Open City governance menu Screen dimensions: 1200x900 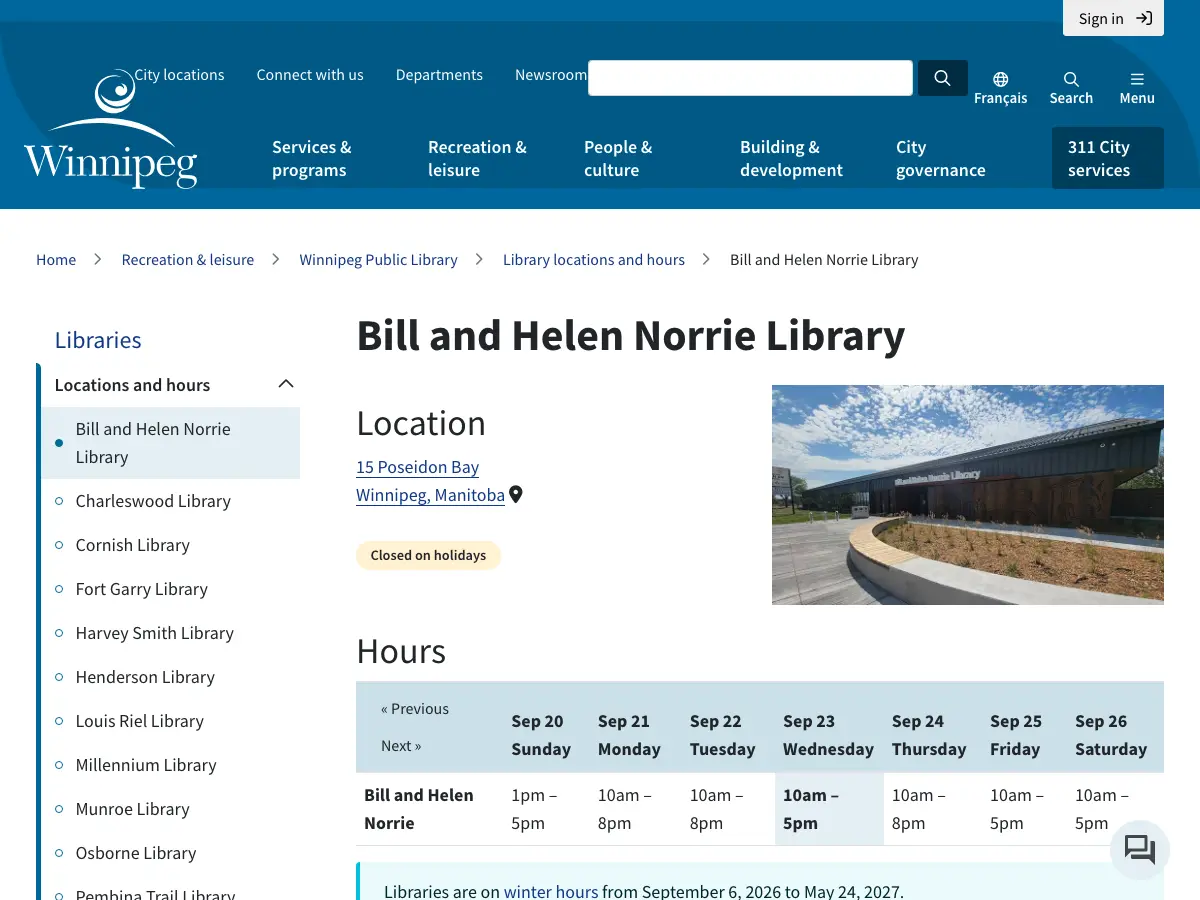(940, 158)
